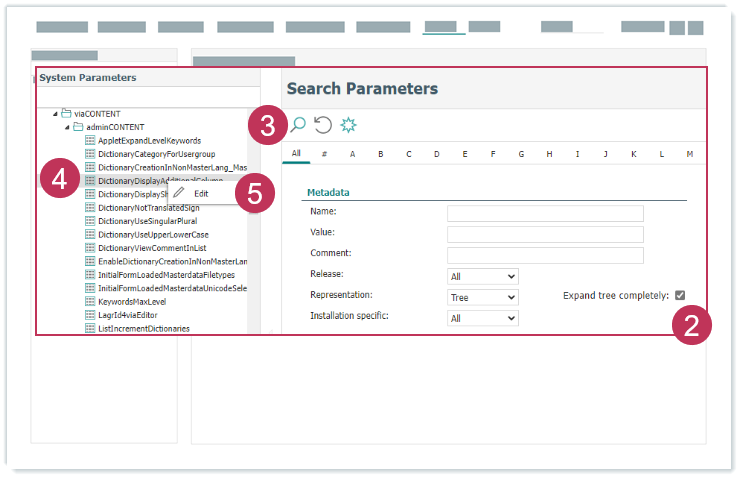The image size is (741, 479).
Task: Click the KeywordsMaxLevel parameter icon
Action: point(90,301)
